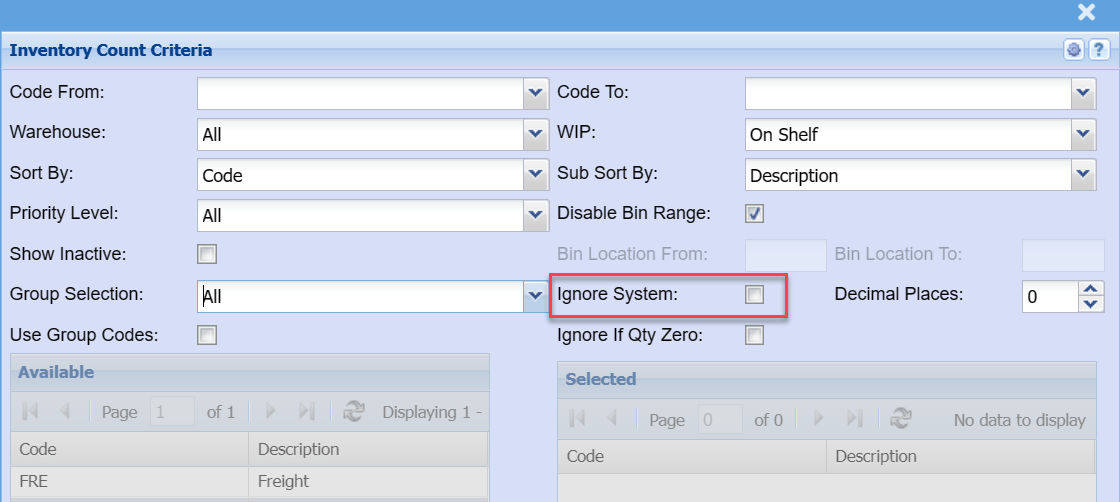Uncheck the Disable Bin Range checkbox
This screenshot has width=1120, height=502.
coord(755,214)
